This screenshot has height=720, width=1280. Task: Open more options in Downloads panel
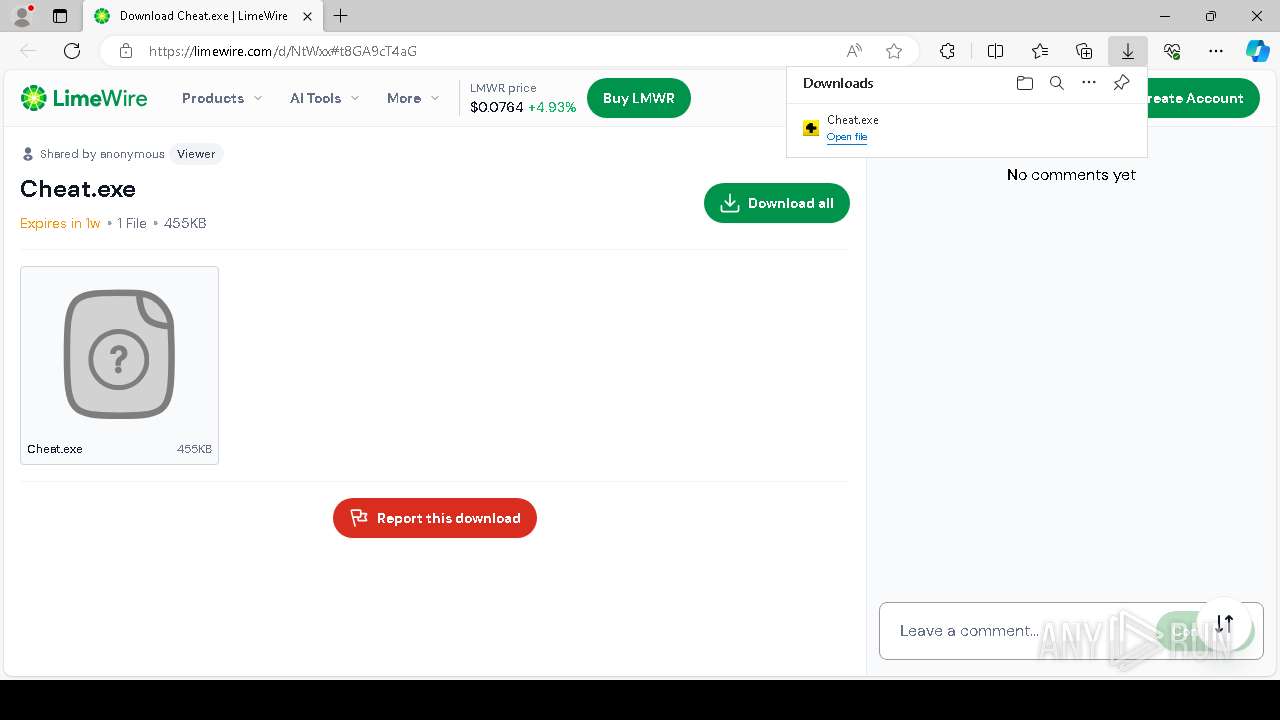[x=1089, y=83]
